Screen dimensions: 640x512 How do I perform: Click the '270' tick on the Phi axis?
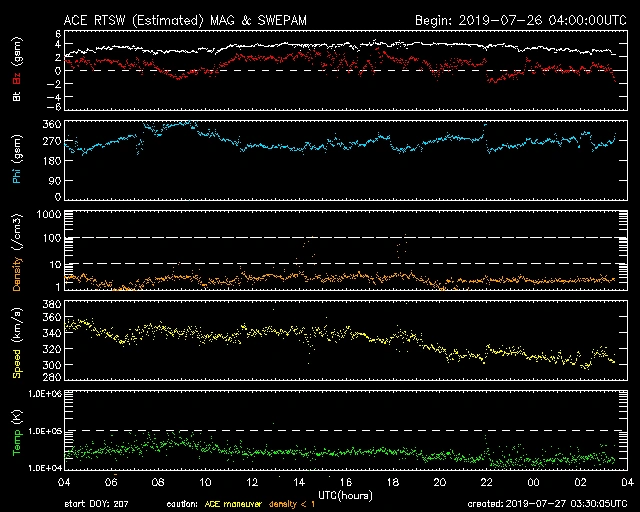point(52,141)
